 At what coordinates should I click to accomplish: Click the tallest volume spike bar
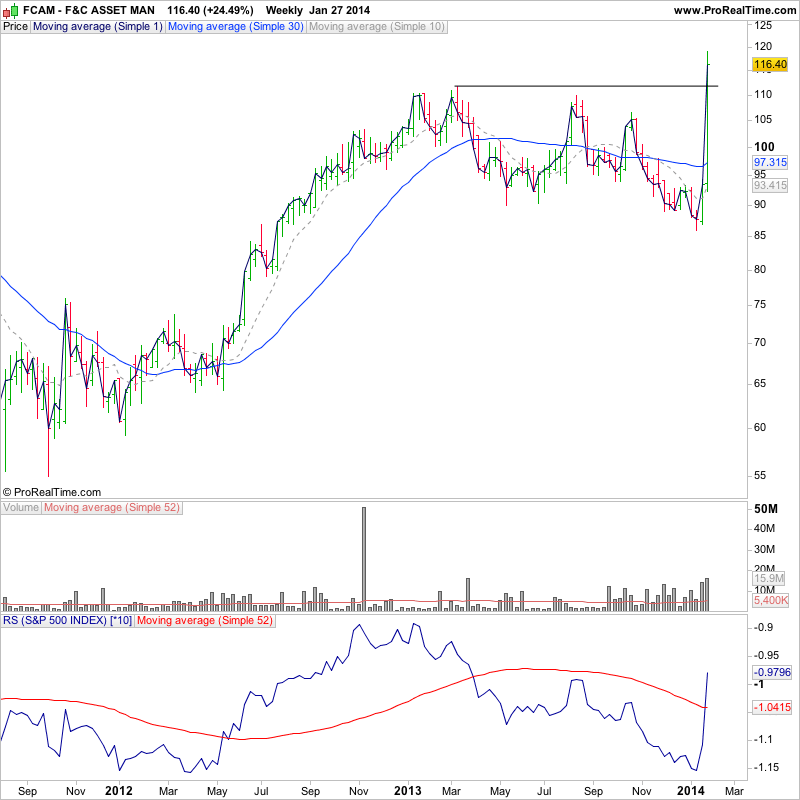coord(364,559)
